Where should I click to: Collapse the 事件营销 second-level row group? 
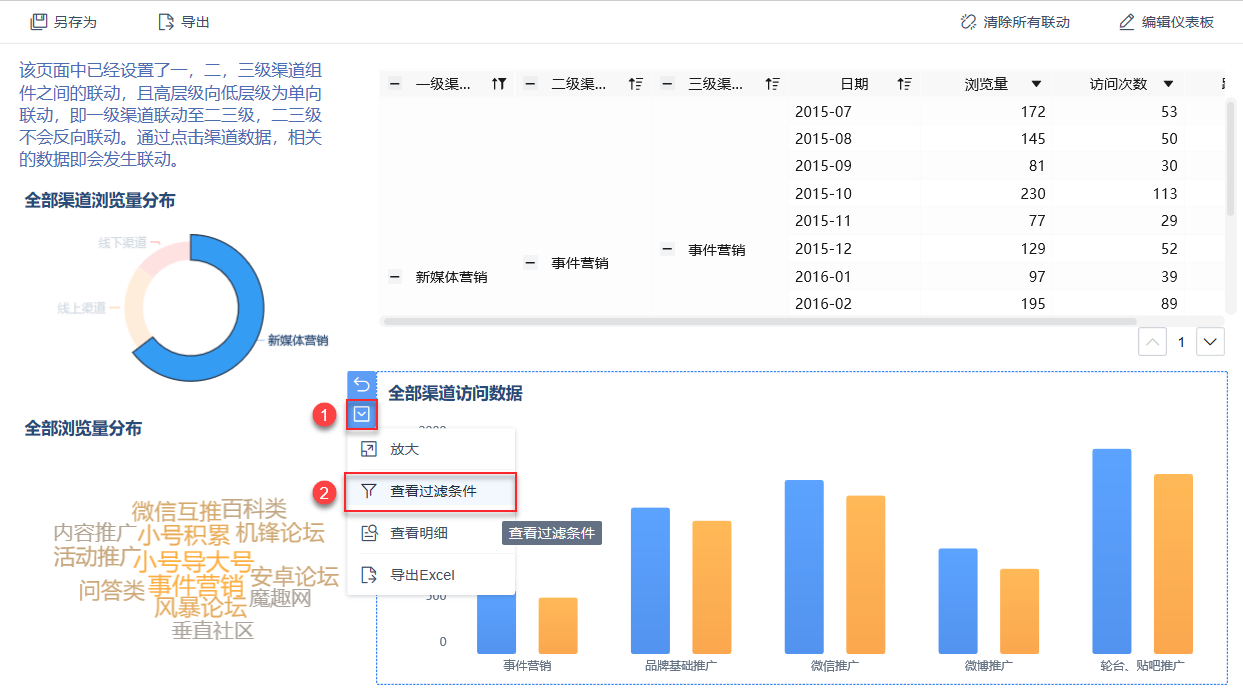click(x=531, y=263)
